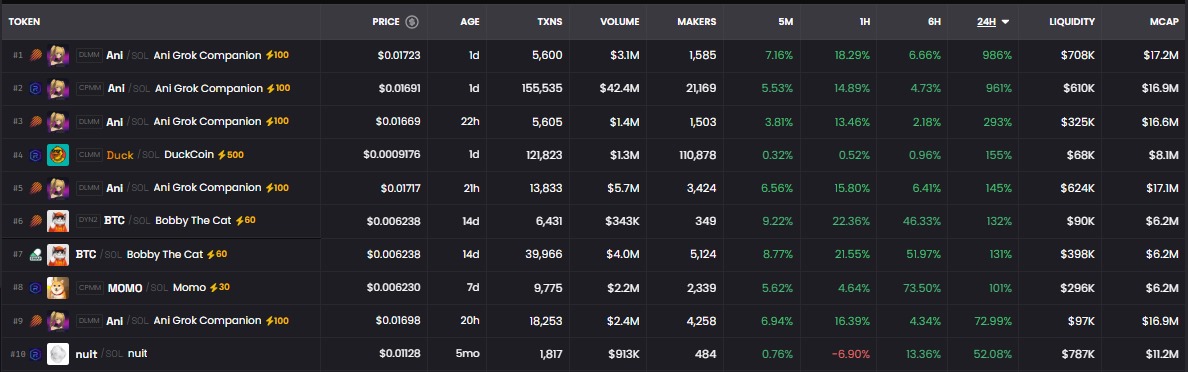This screenshot has height=372, width=1188.
Task: Sort by the MAKERS column header
Action: tap(696, 22)
